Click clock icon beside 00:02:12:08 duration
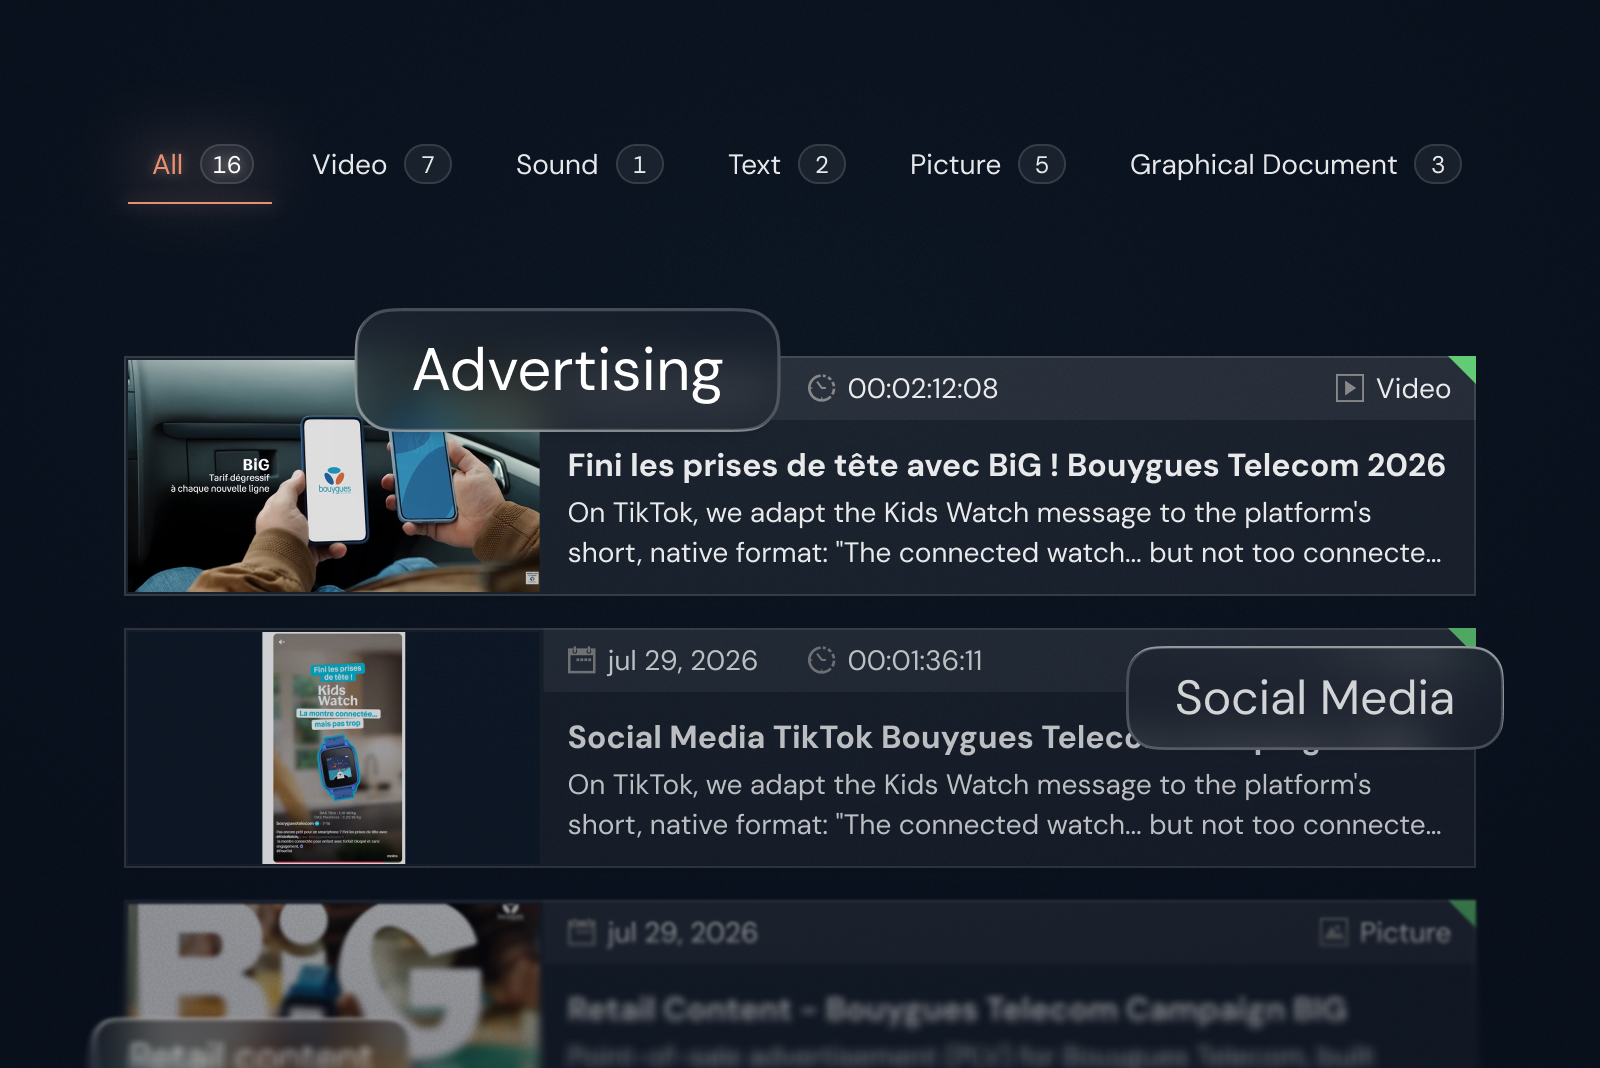 [821, 388]
